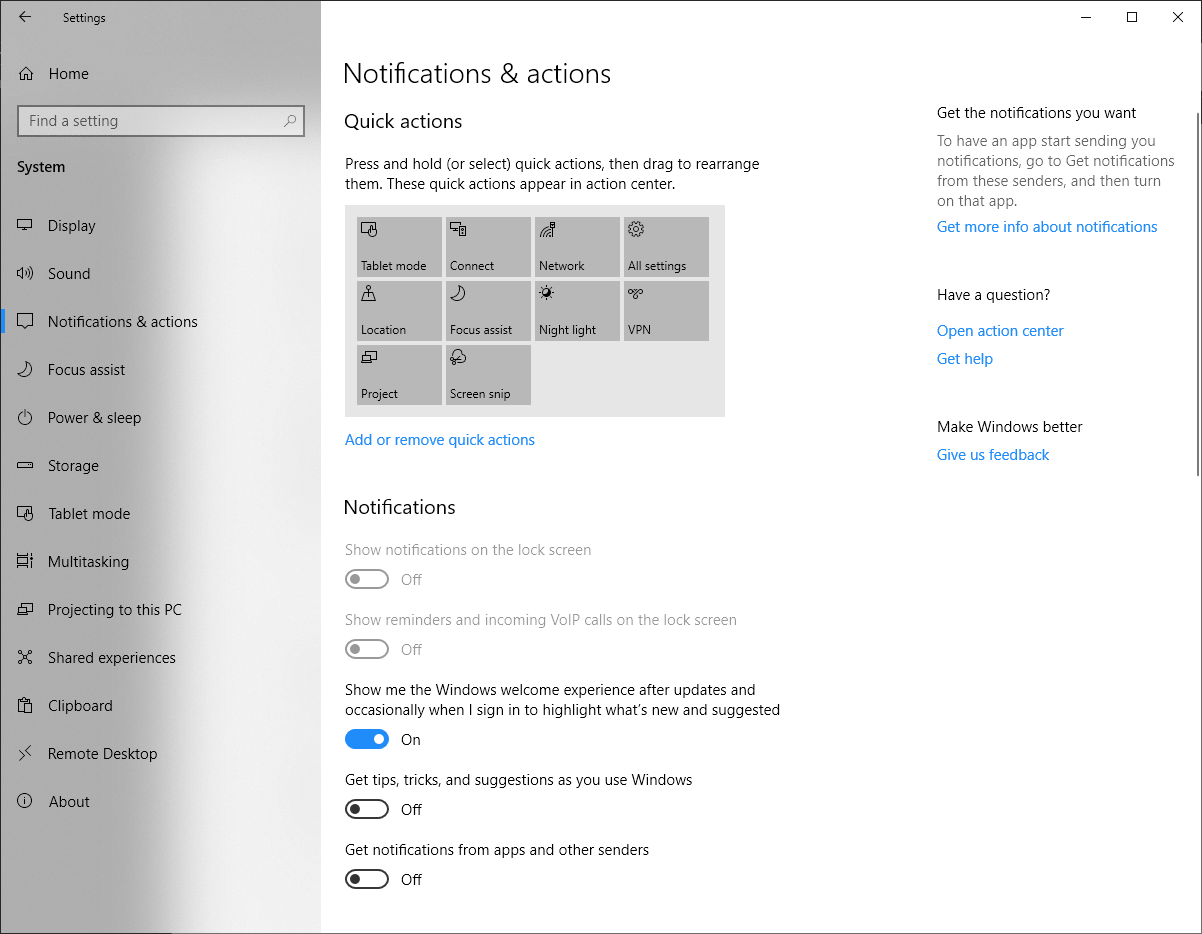Viewport: 1202px width, 934px height.
Task: Click the Power & sleep icon
Action: (26, 417)
